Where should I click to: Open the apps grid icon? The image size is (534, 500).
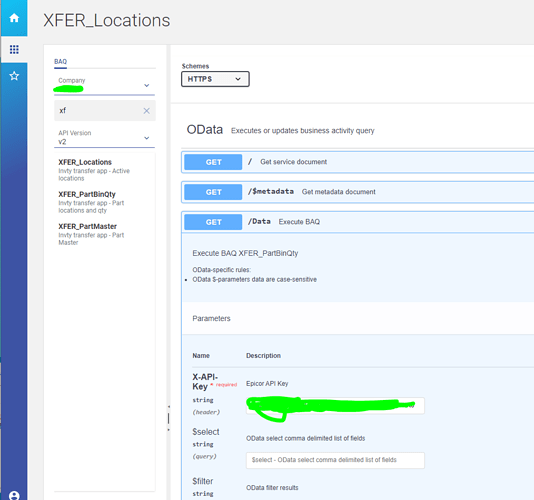[14, 50]
